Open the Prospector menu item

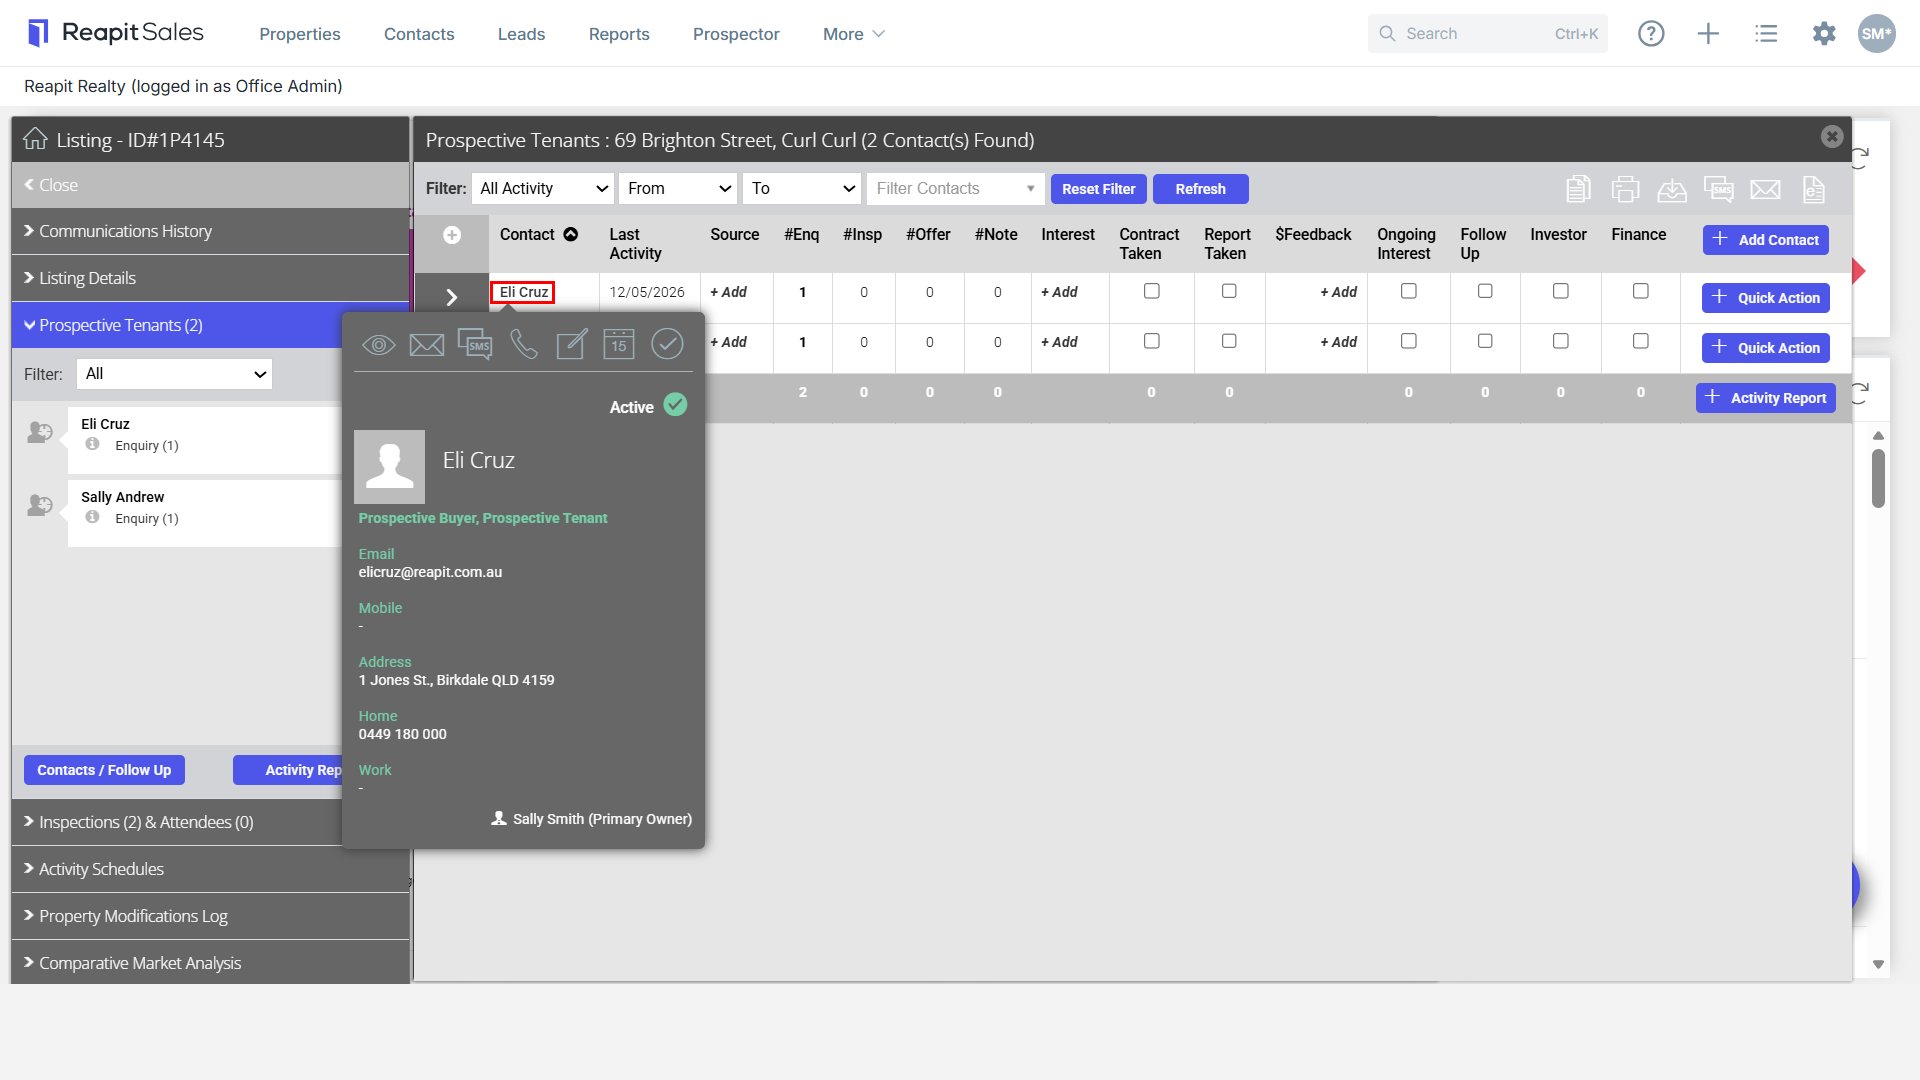(736, 34)
